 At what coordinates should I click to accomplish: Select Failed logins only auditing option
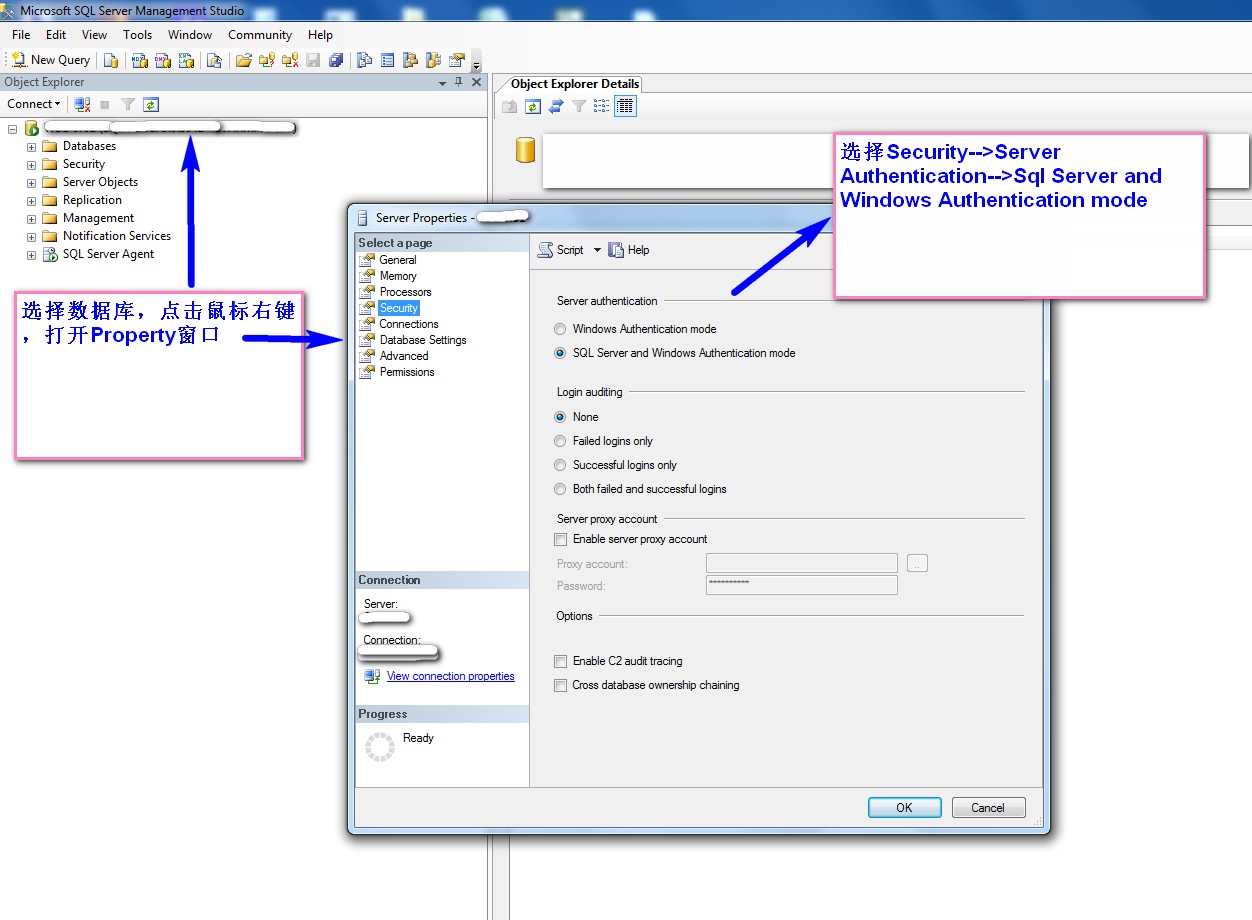coord(560,441)
